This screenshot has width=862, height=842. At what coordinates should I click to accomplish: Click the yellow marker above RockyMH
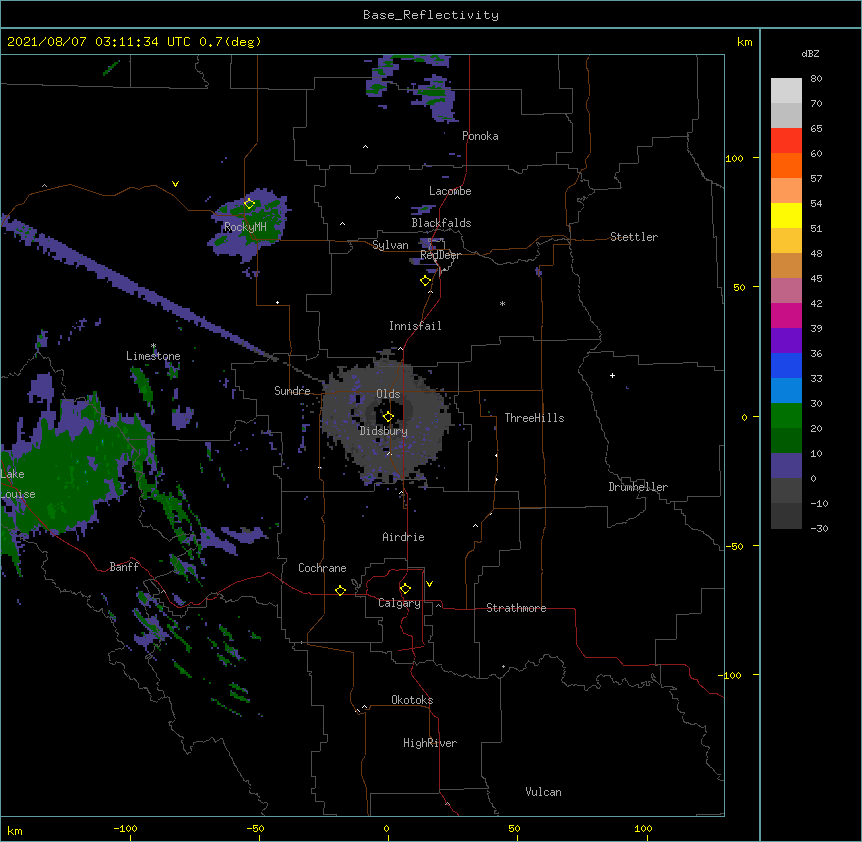pos(250,204)
